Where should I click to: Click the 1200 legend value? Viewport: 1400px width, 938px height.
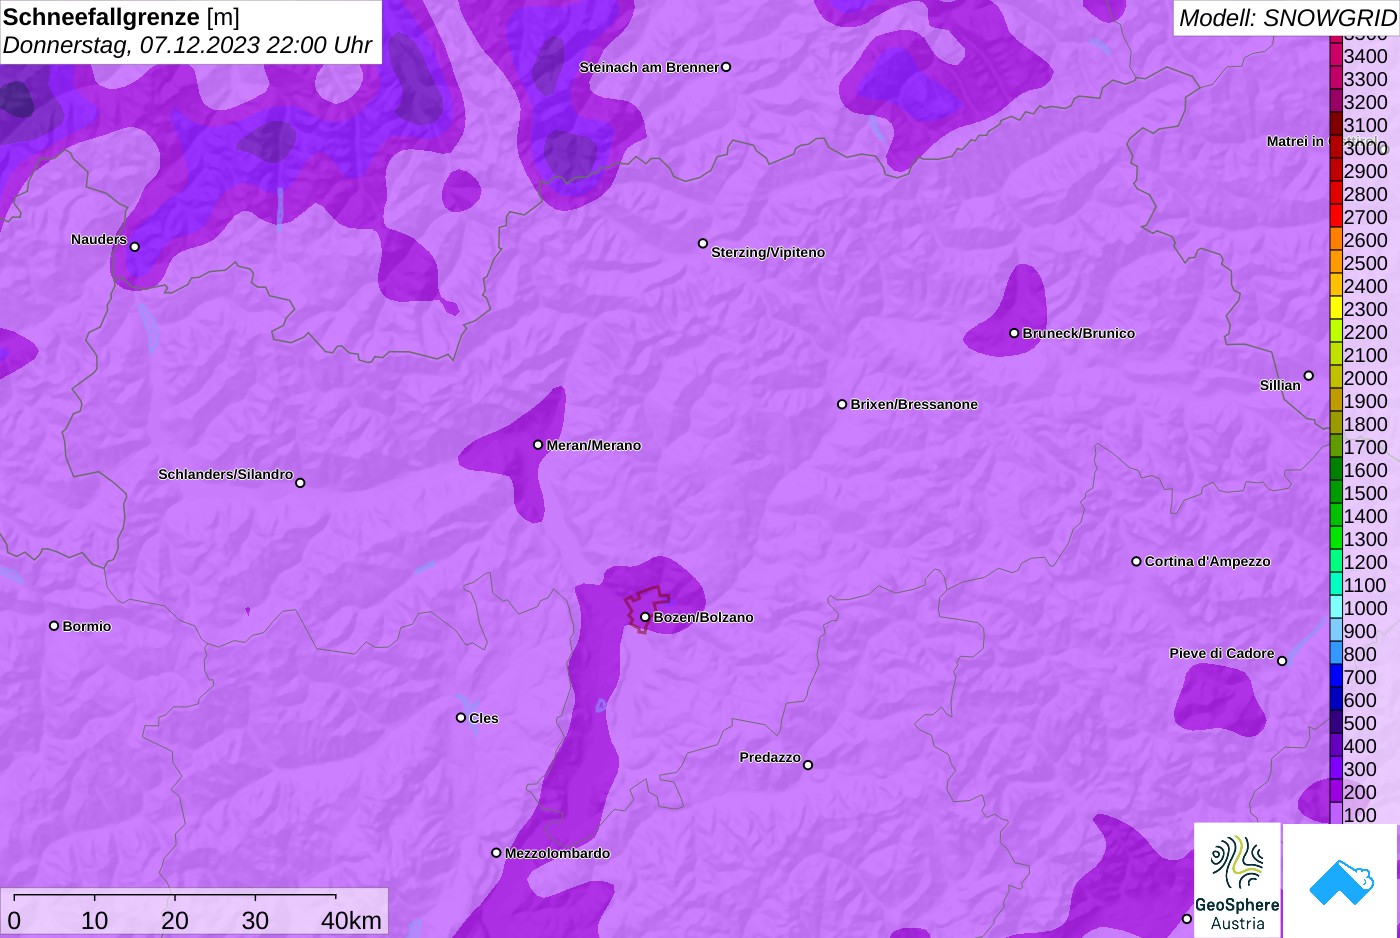coord(1365,562)
